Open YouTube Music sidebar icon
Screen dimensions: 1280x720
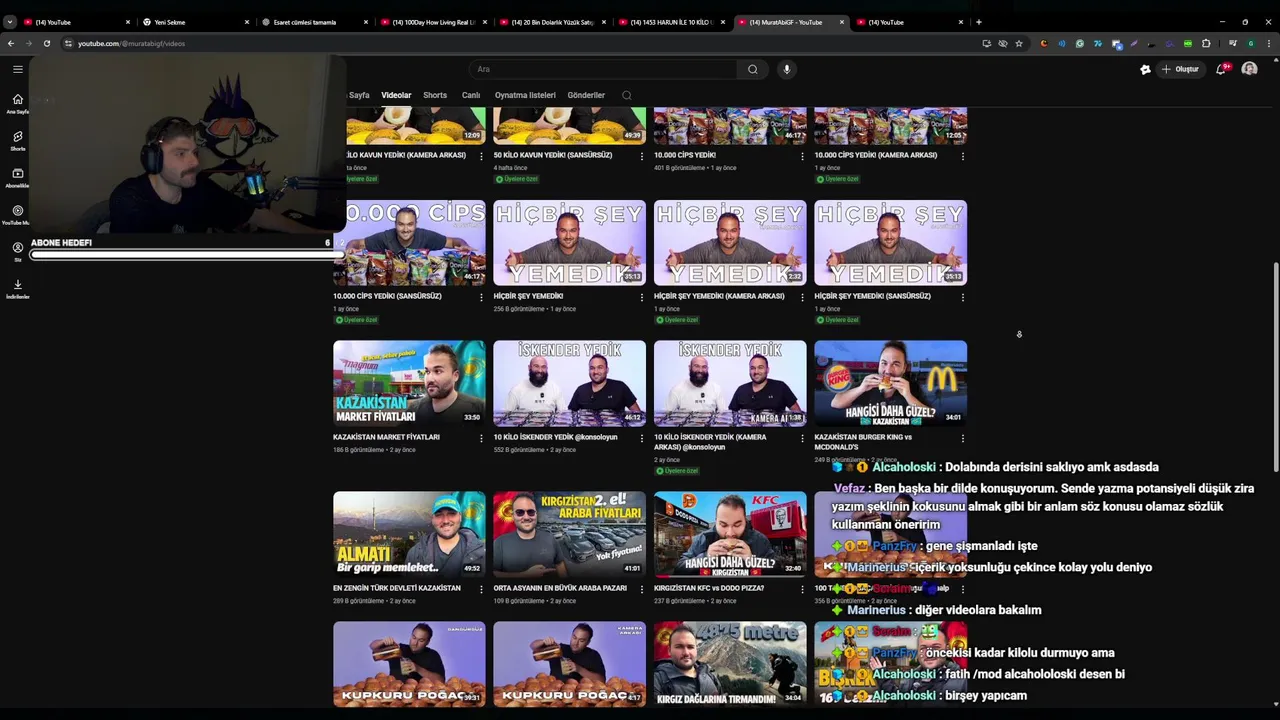coord(17,215)
